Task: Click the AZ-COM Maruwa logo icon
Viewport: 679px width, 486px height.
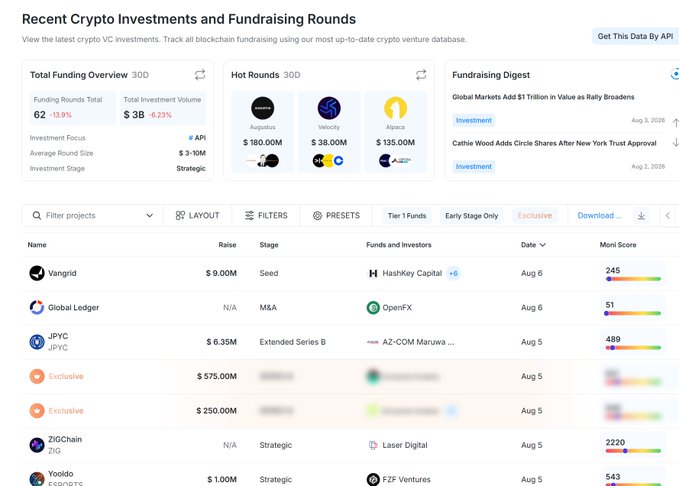Action: click(373, 342)
